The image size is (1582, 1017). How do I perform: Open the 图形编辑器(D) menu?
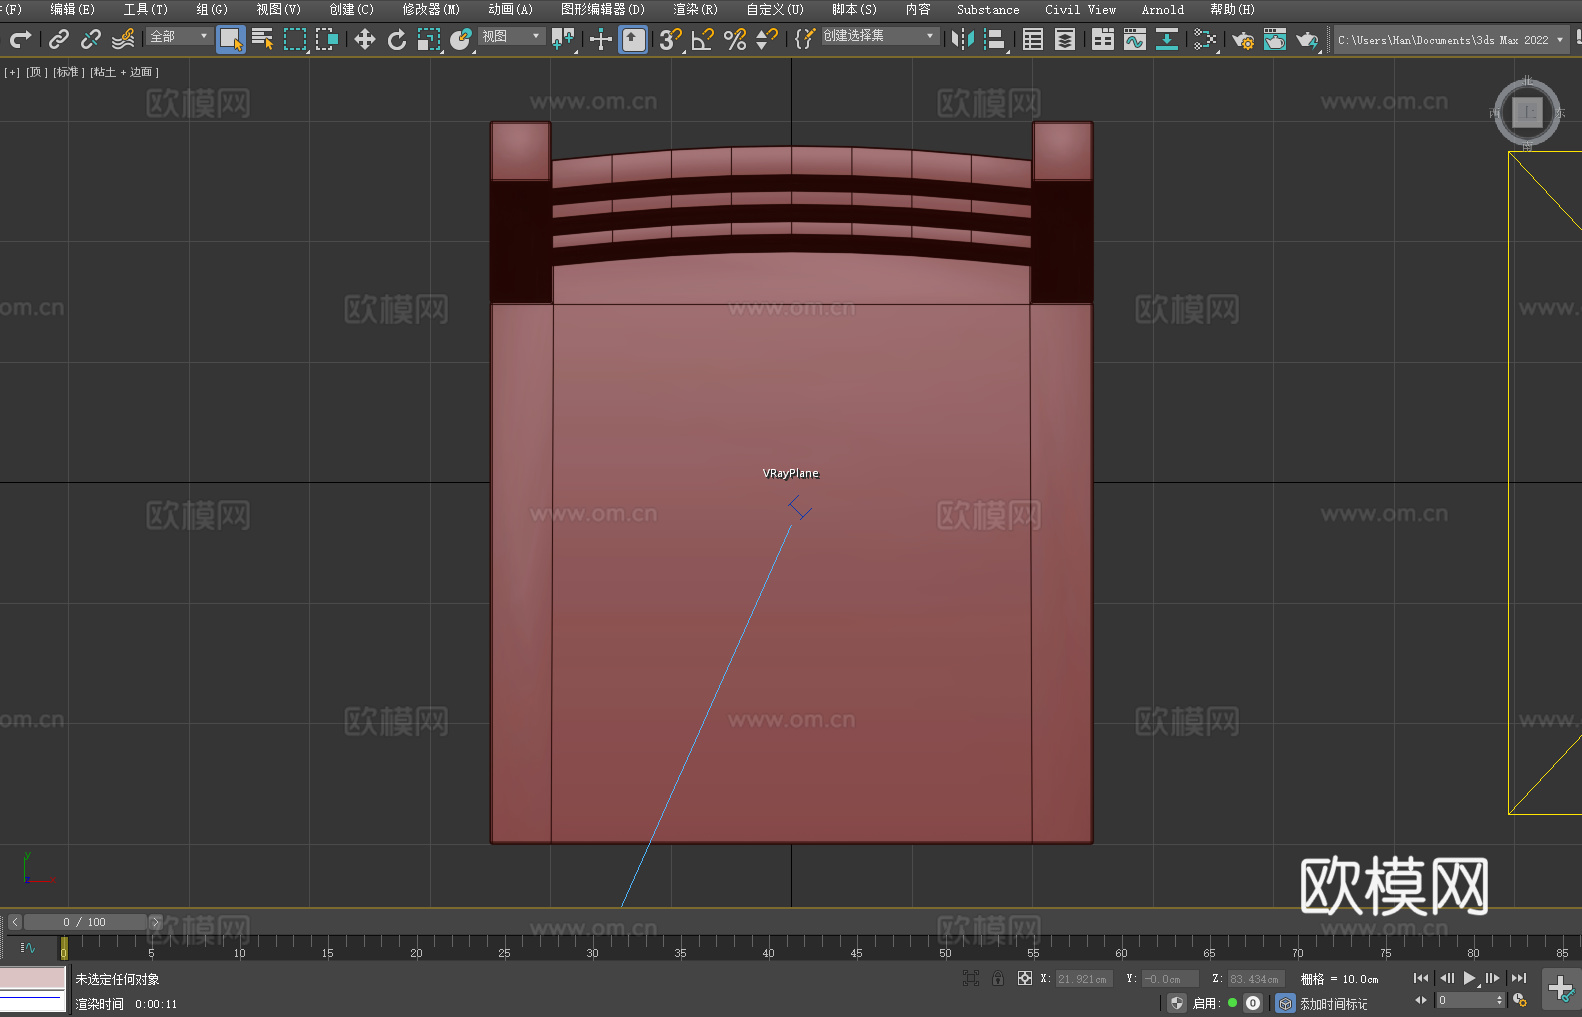click(x=602, y=9)
